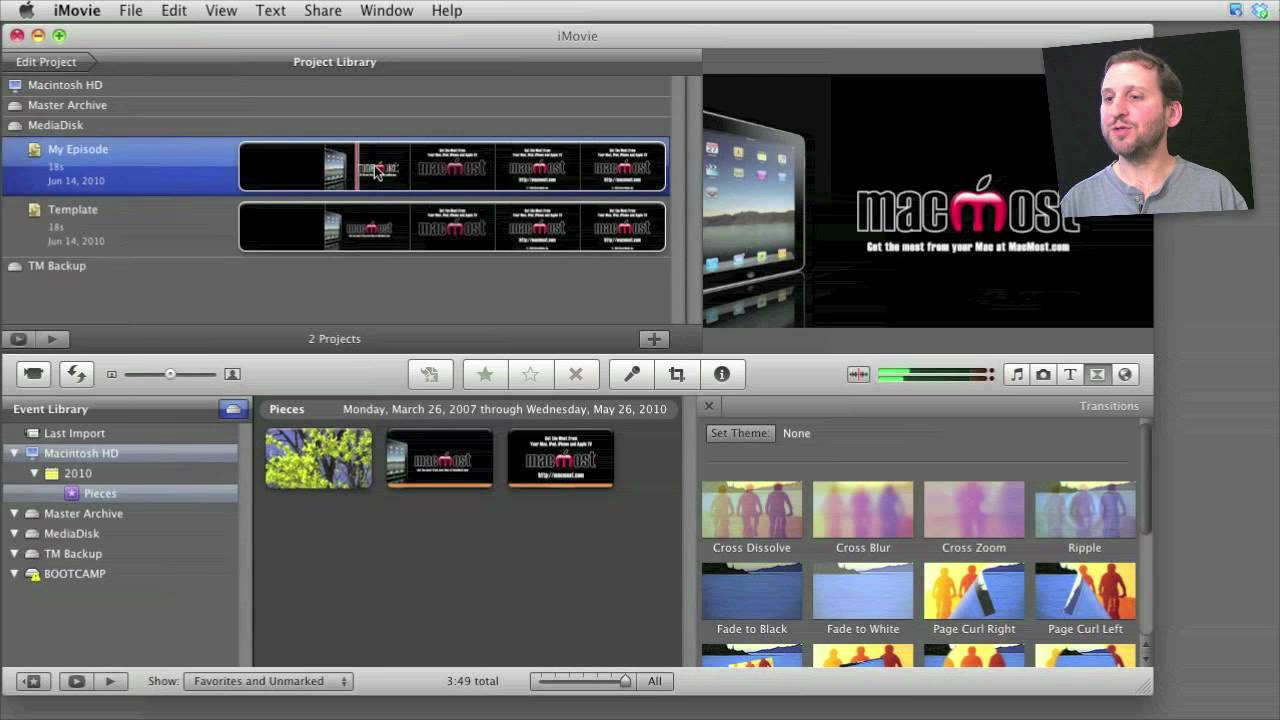Open the View menu

click(x=221, y=10)
